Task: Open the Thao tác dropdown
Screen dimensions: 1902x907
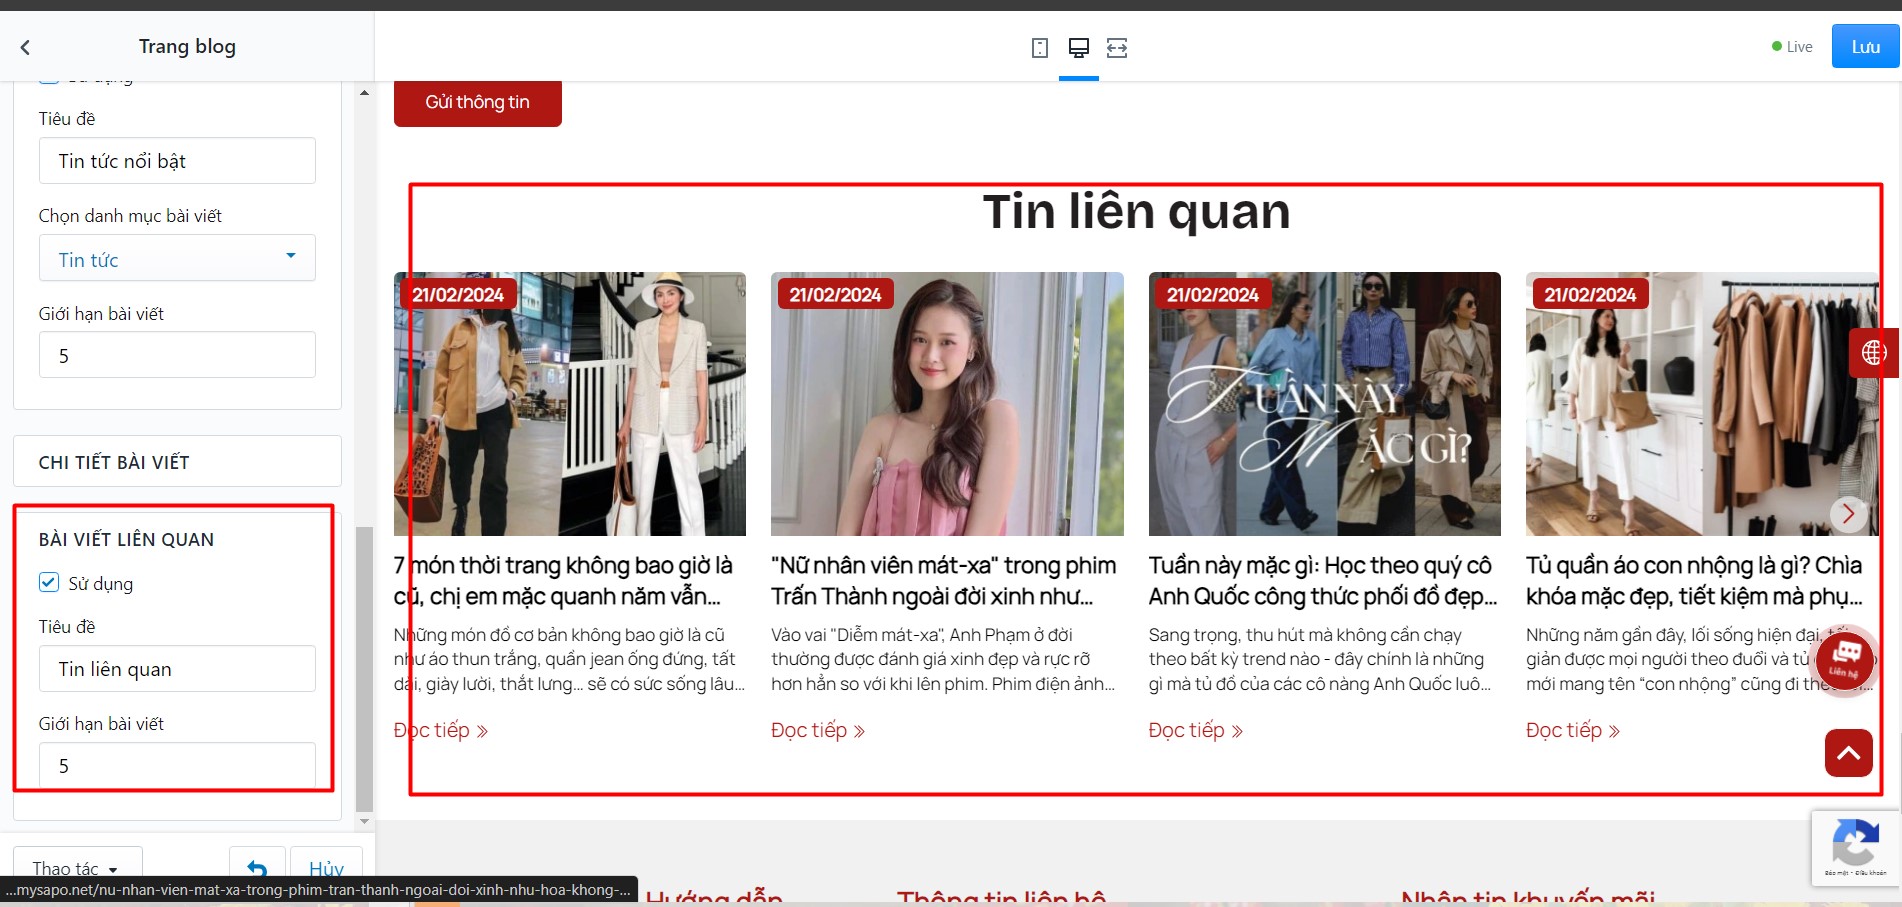Action: (77, 868)
